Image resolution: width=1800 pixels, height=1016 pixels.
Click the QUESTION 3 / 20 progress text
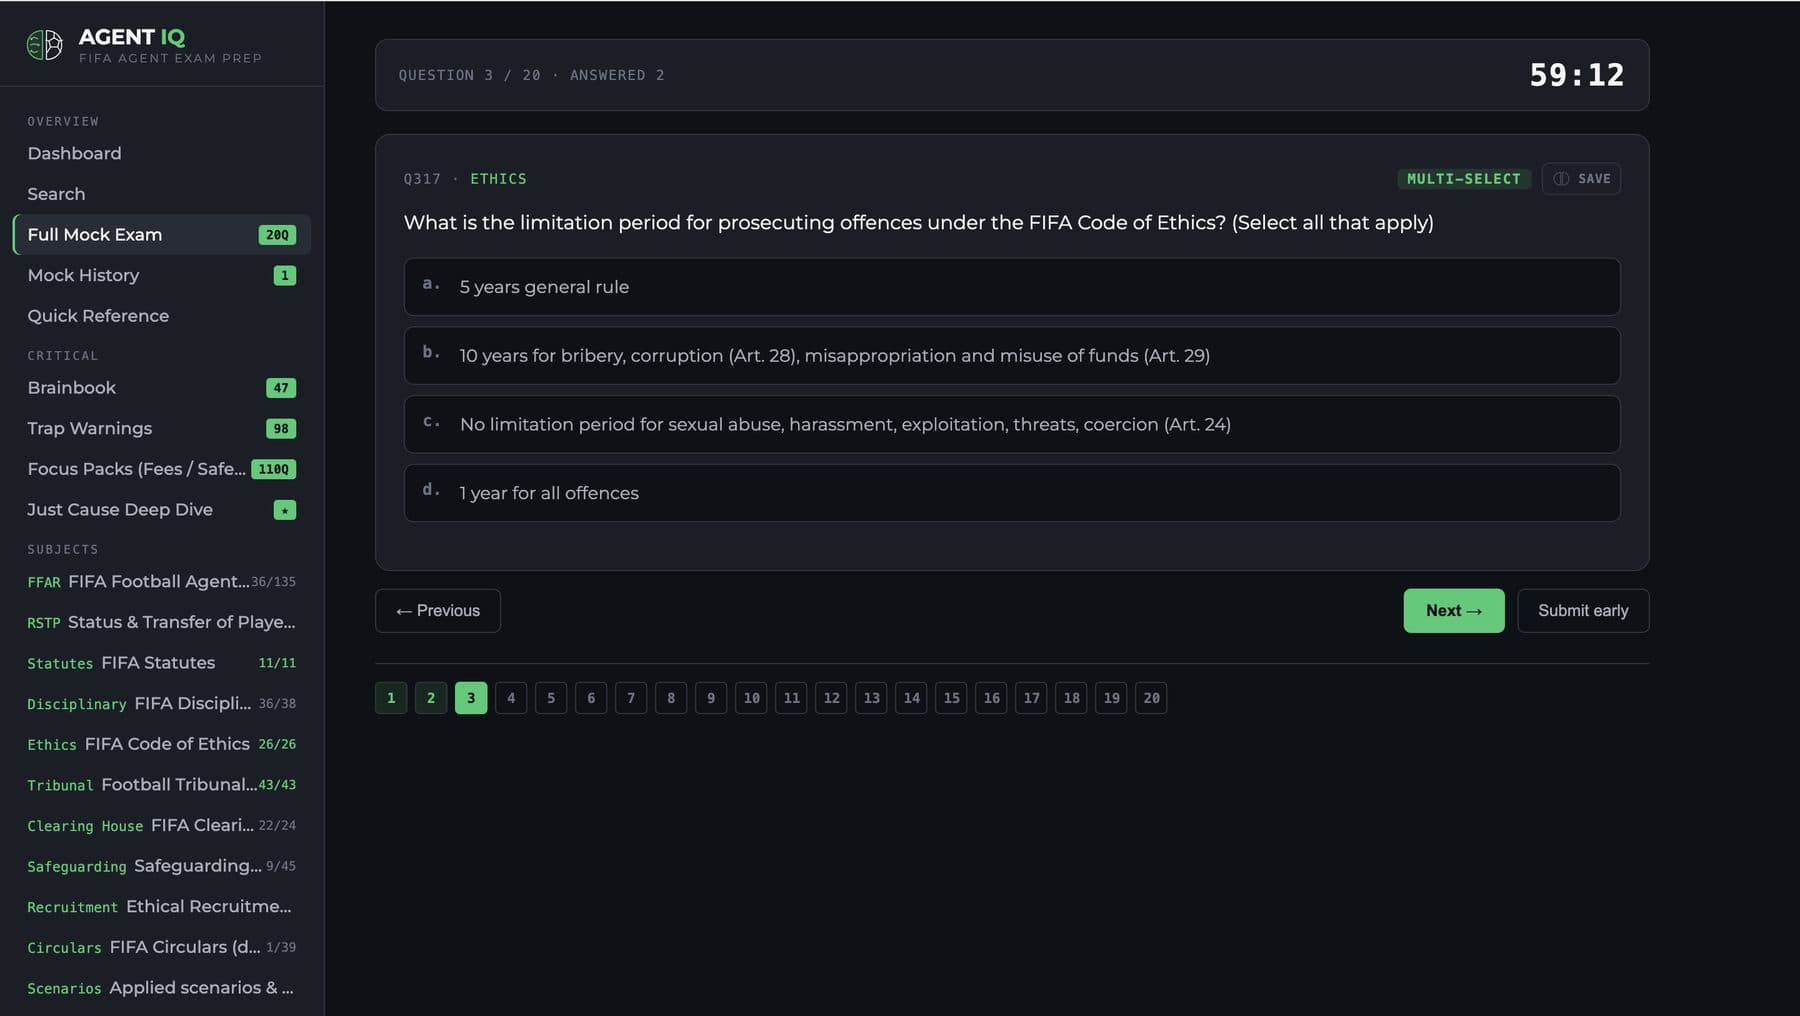[469, 75]
